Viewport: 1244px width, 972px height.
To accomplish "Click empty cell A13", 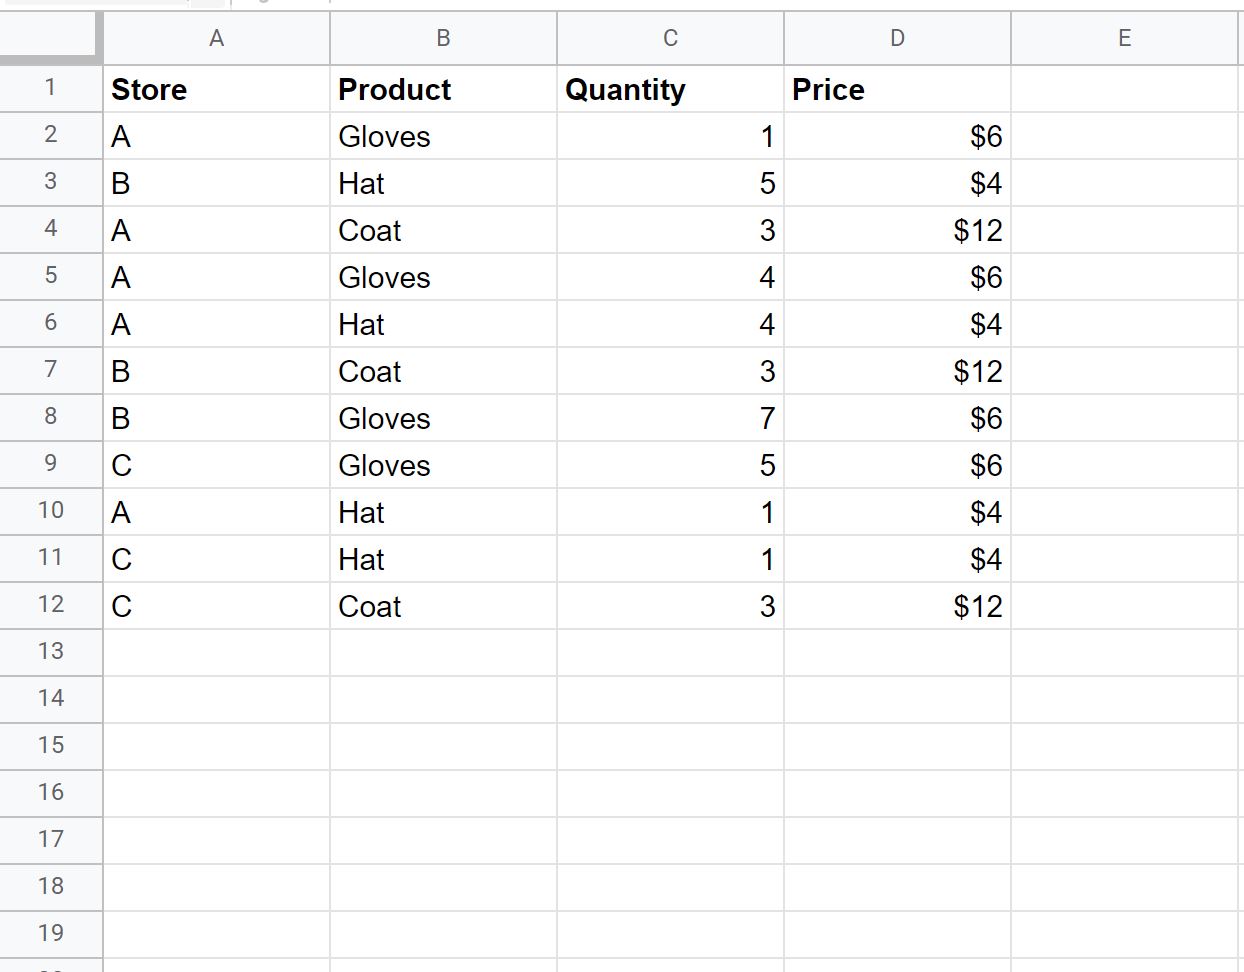I will (216, 653).
